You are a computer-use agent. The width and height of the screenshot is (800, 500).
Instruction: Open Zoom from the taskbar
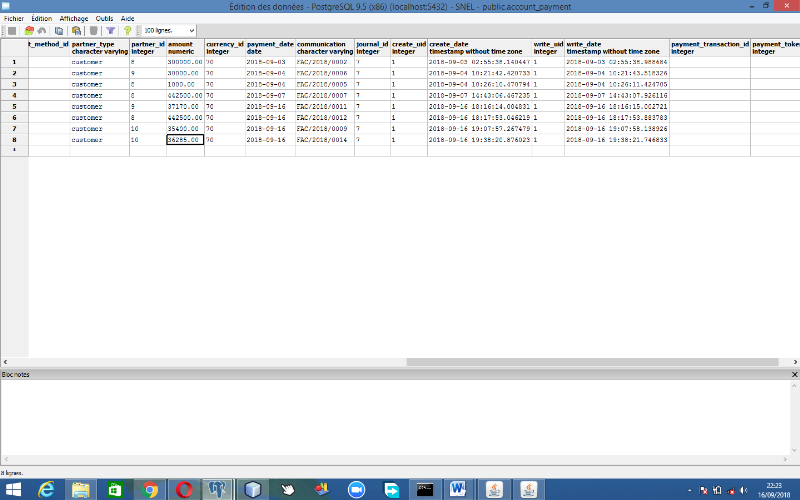357,490
